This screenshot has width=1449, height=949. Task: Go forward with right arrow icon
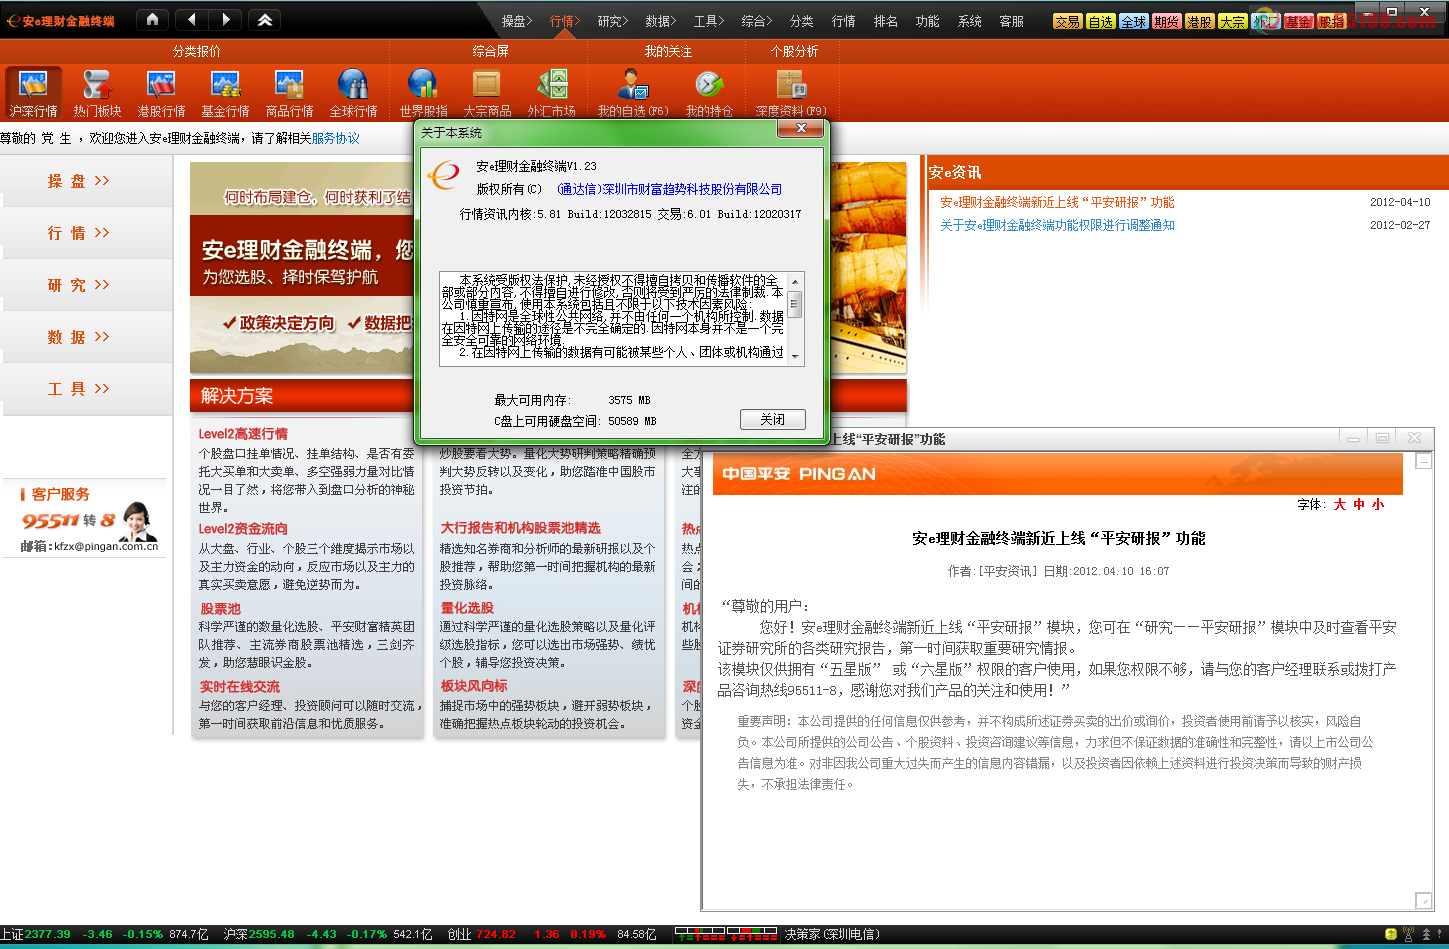pyautogui.click(x=225, y=19)
